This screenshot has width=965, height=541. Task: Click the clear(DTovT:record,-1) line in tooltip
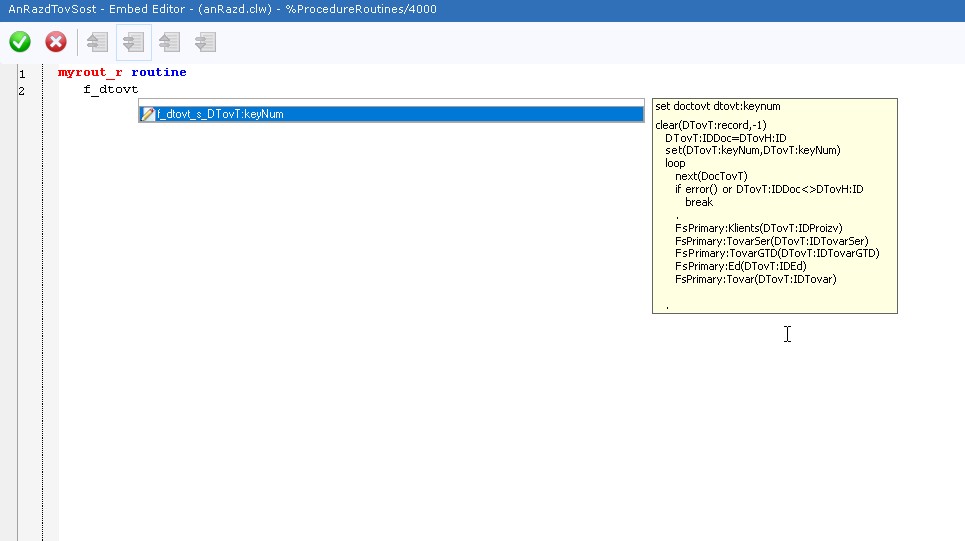pos(710,125)
